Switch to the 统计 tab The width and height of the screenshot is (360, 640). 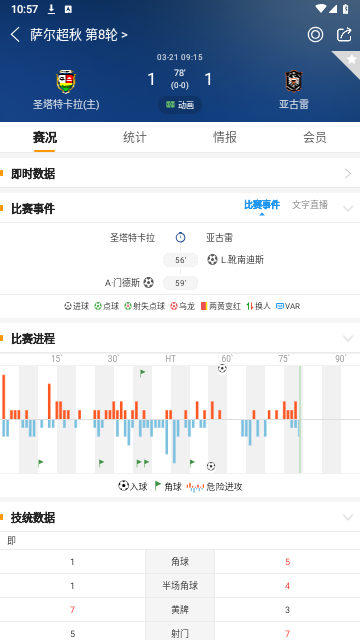135,138
